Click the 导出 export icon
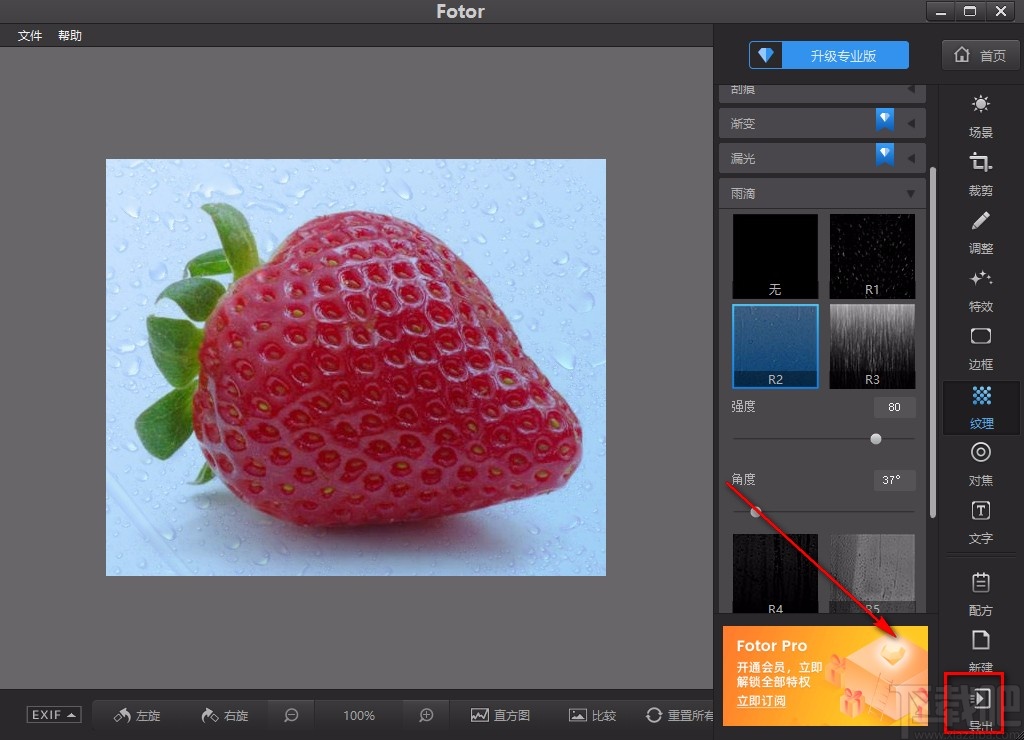Image resolution: width=1024 pixels, height=740 pixels. tap(981, 698)
